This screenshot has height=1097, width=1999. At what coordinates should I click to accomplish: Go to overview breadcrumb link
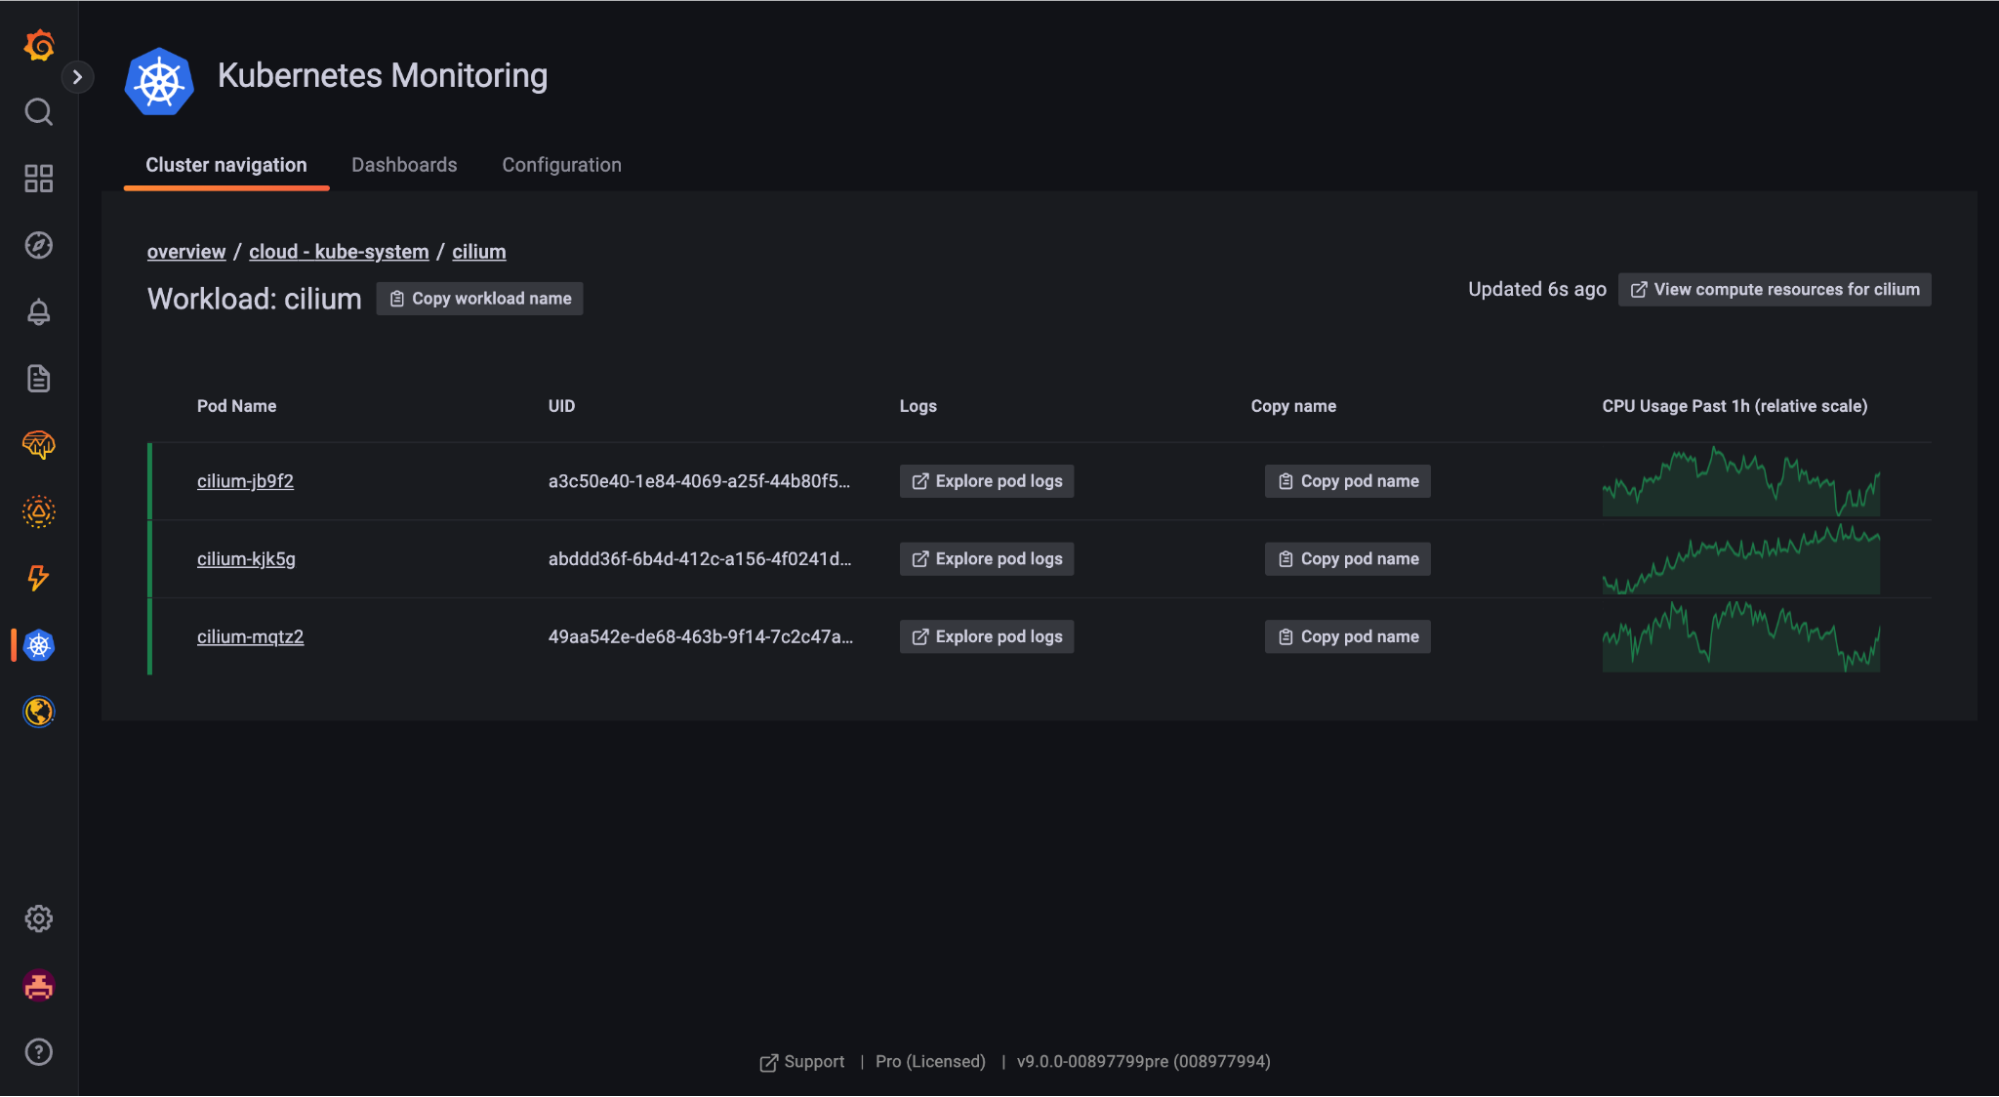point(186,252)
